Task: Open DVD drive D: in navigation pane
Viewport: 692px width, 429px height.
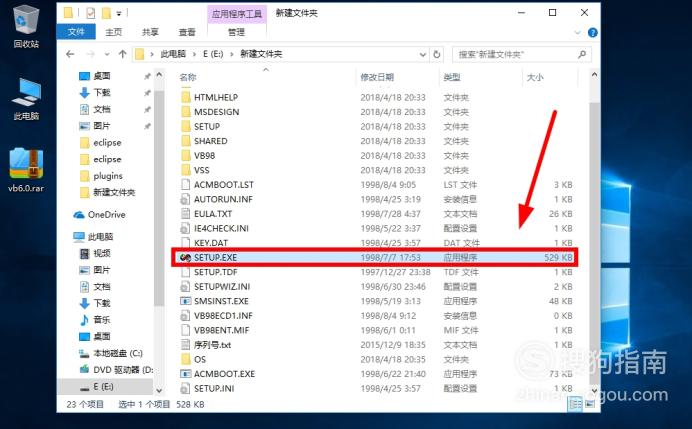Action: click(x=116, y=369)
